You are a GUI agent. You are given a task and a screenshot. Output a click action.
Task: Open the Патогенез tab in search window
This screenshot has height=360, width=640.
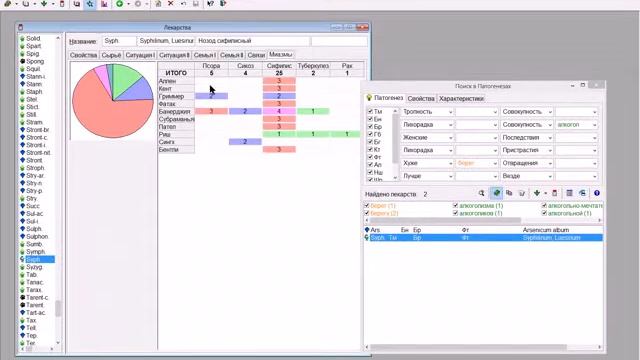pos(384,98)
